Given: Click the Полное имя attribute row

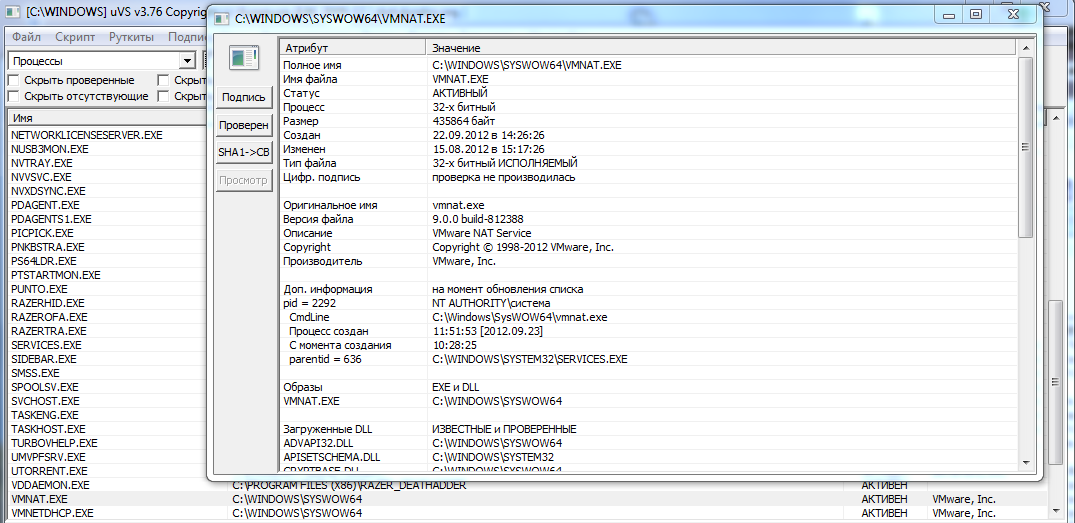Looking at the screenshot, I should click(x=649, y=65).
